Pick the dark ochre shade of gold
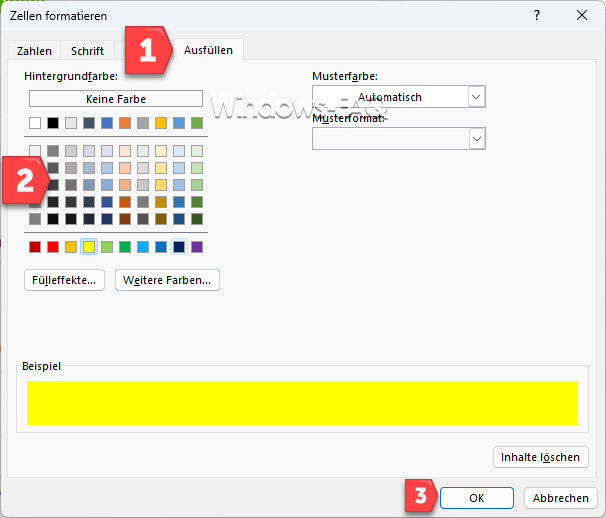 161,202
